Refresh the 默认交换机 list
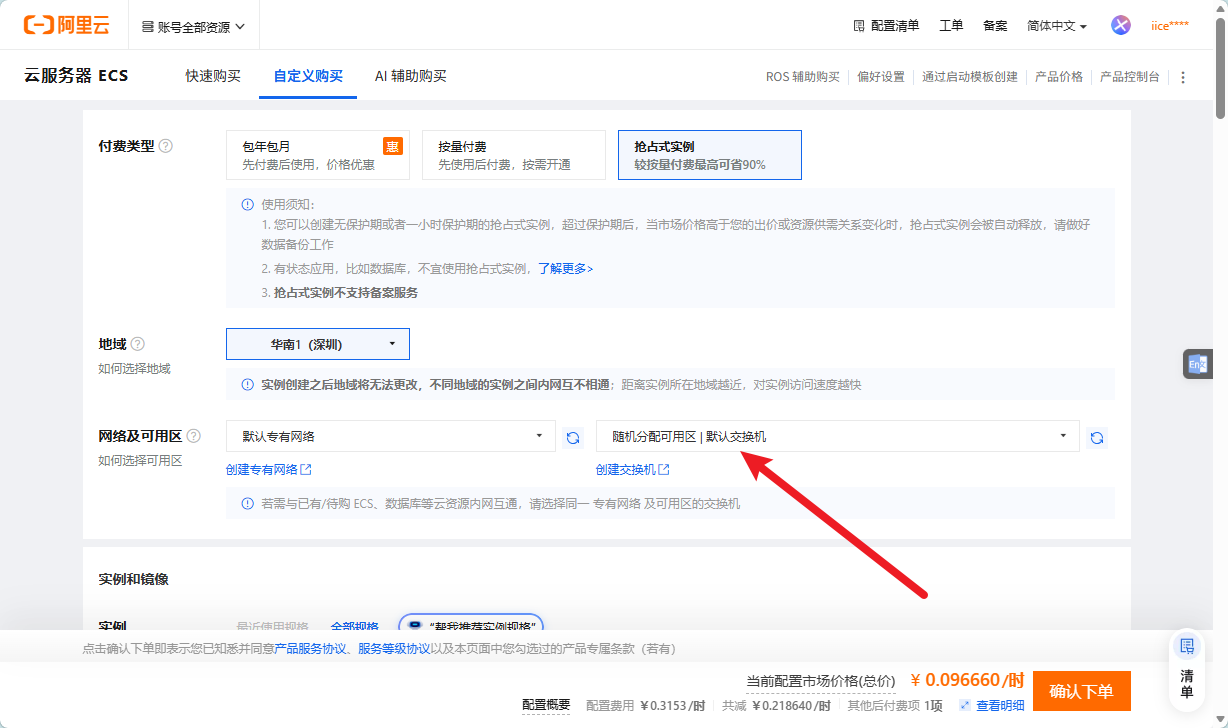 (x=1097, y=437)
